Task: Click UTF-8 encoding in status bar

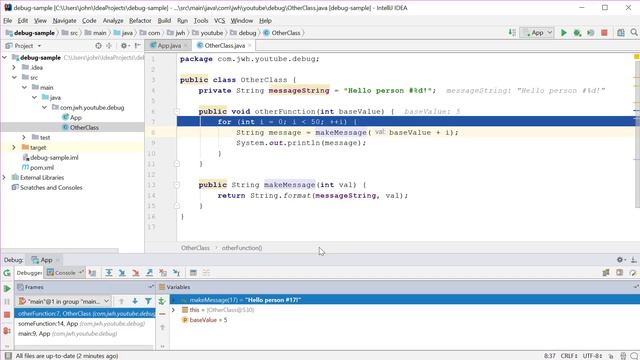Action: tap(592, 356)
